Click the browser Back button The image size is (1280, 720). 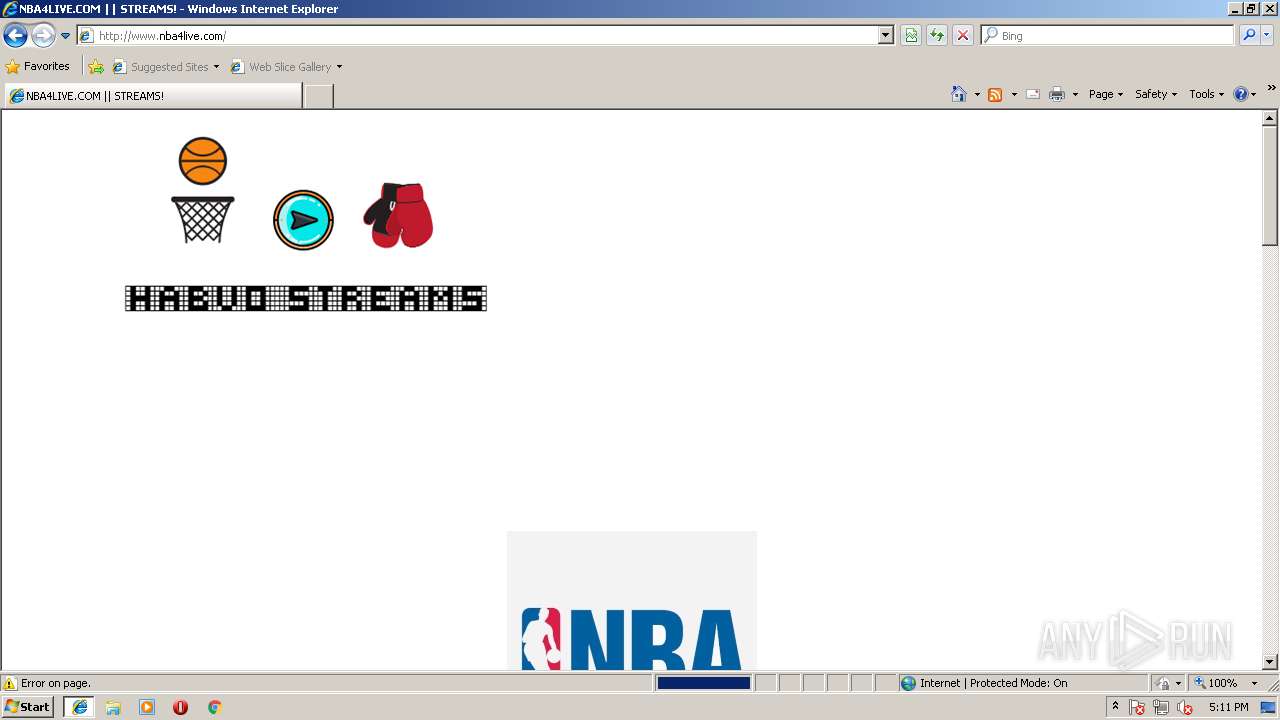click(15, 36)
